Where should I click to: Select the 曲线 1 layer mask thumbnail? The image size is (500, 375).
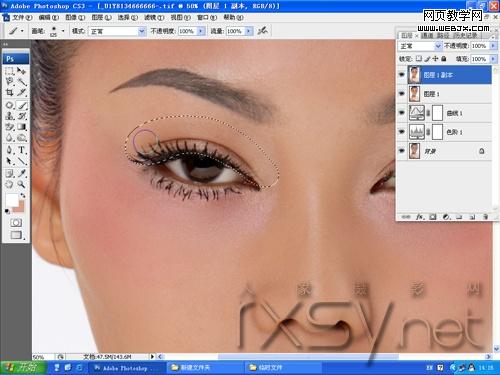(437, 113)
